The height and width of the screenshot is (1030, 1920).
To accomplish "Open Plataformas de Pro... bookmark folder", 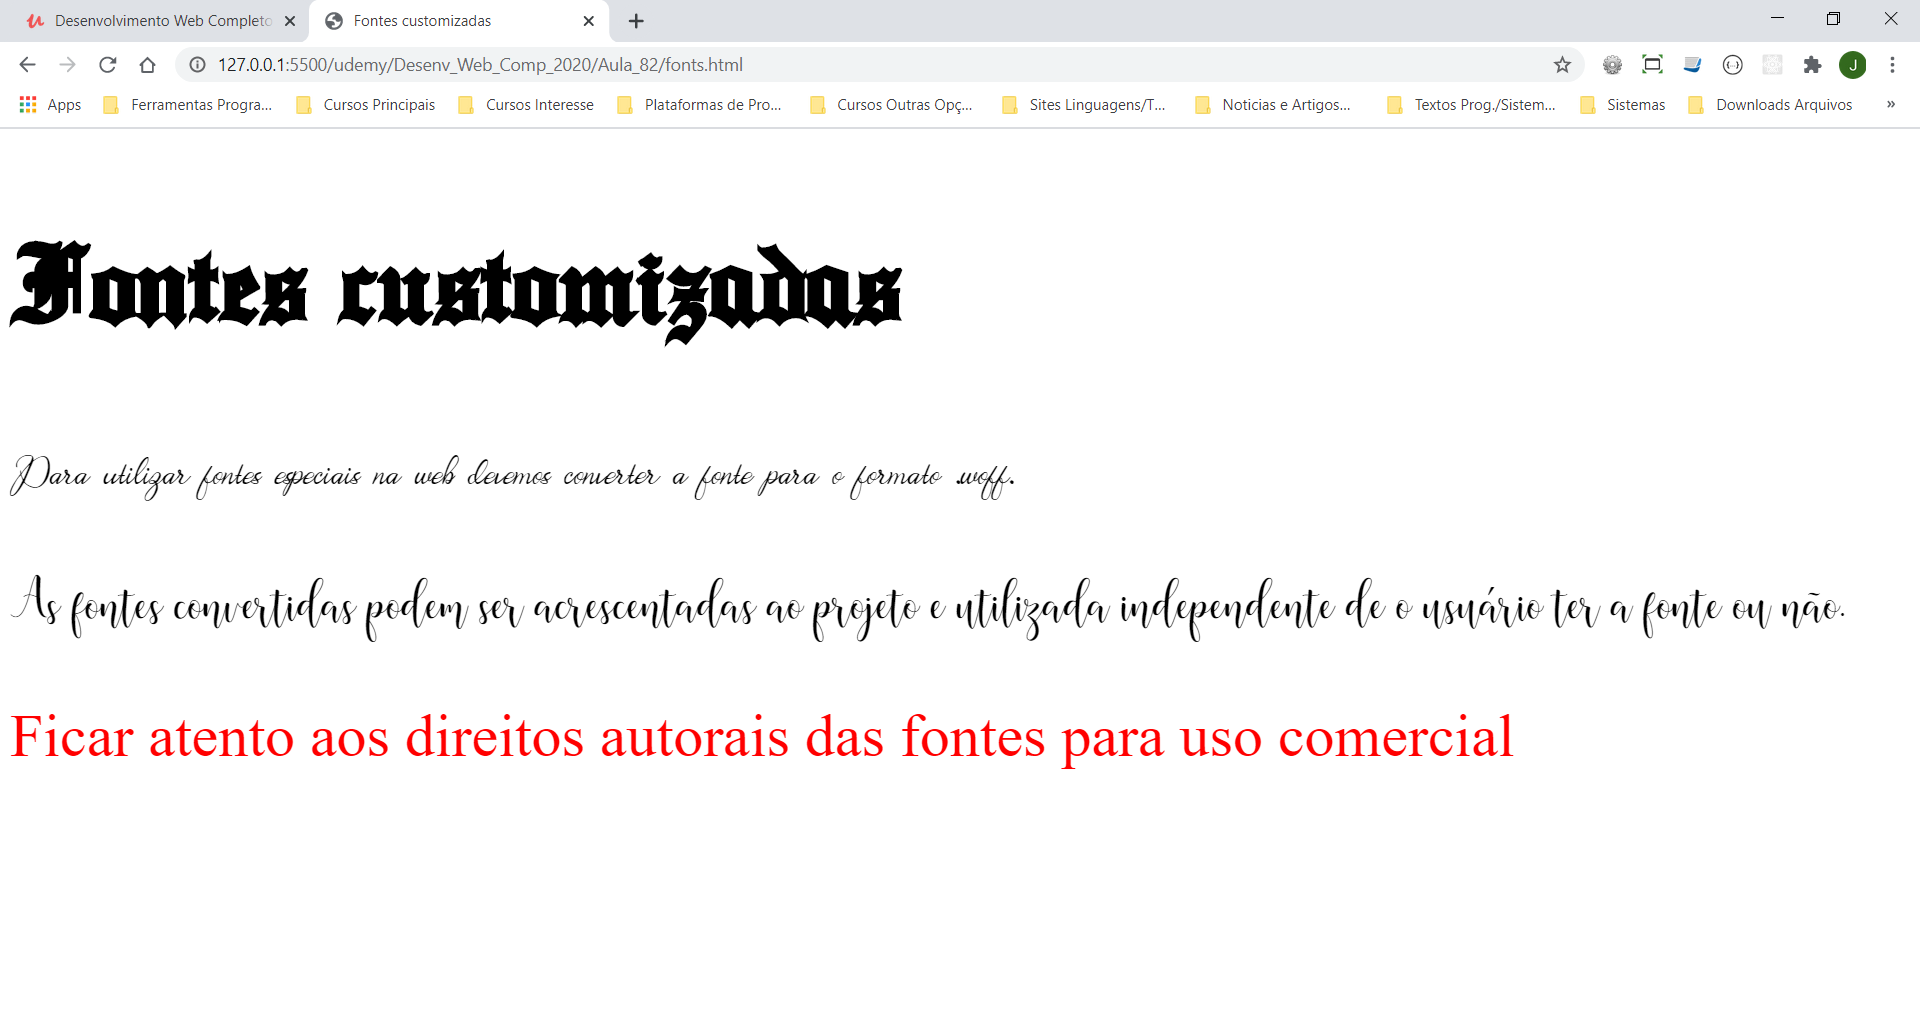I will click(x=700, y=105).
